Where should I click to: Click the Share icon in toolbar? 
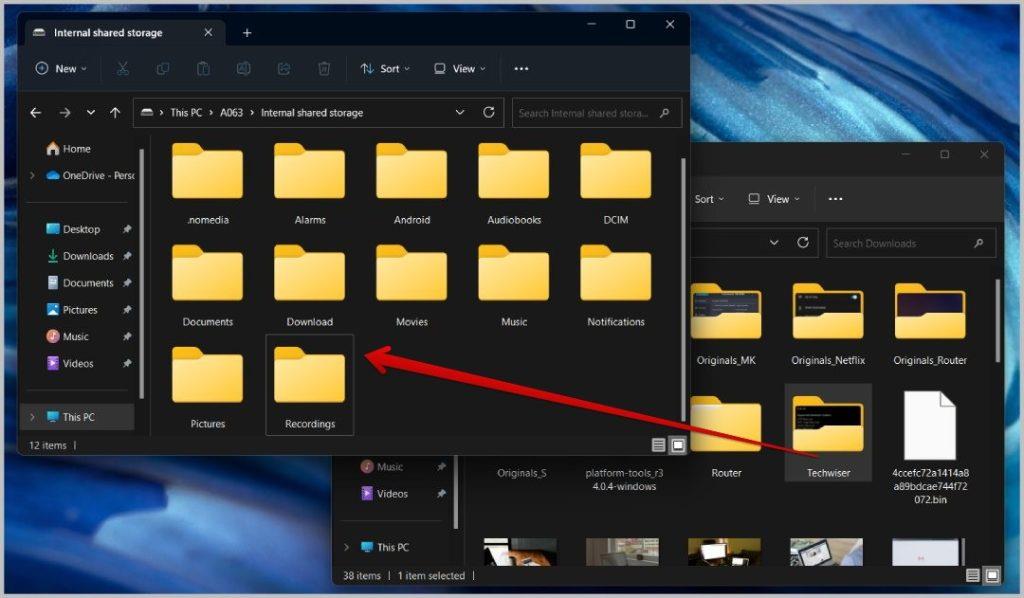[x=283, y=69]
